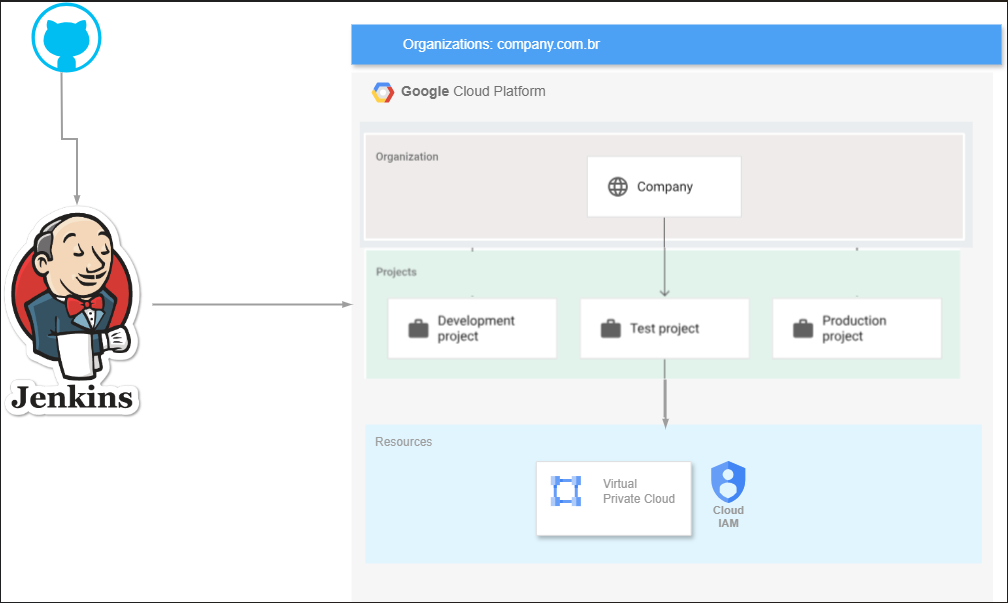The image size is (1008, 603).
Task: Click the Organizations: company.com.br banner
Action: click(x=676, y=44)
